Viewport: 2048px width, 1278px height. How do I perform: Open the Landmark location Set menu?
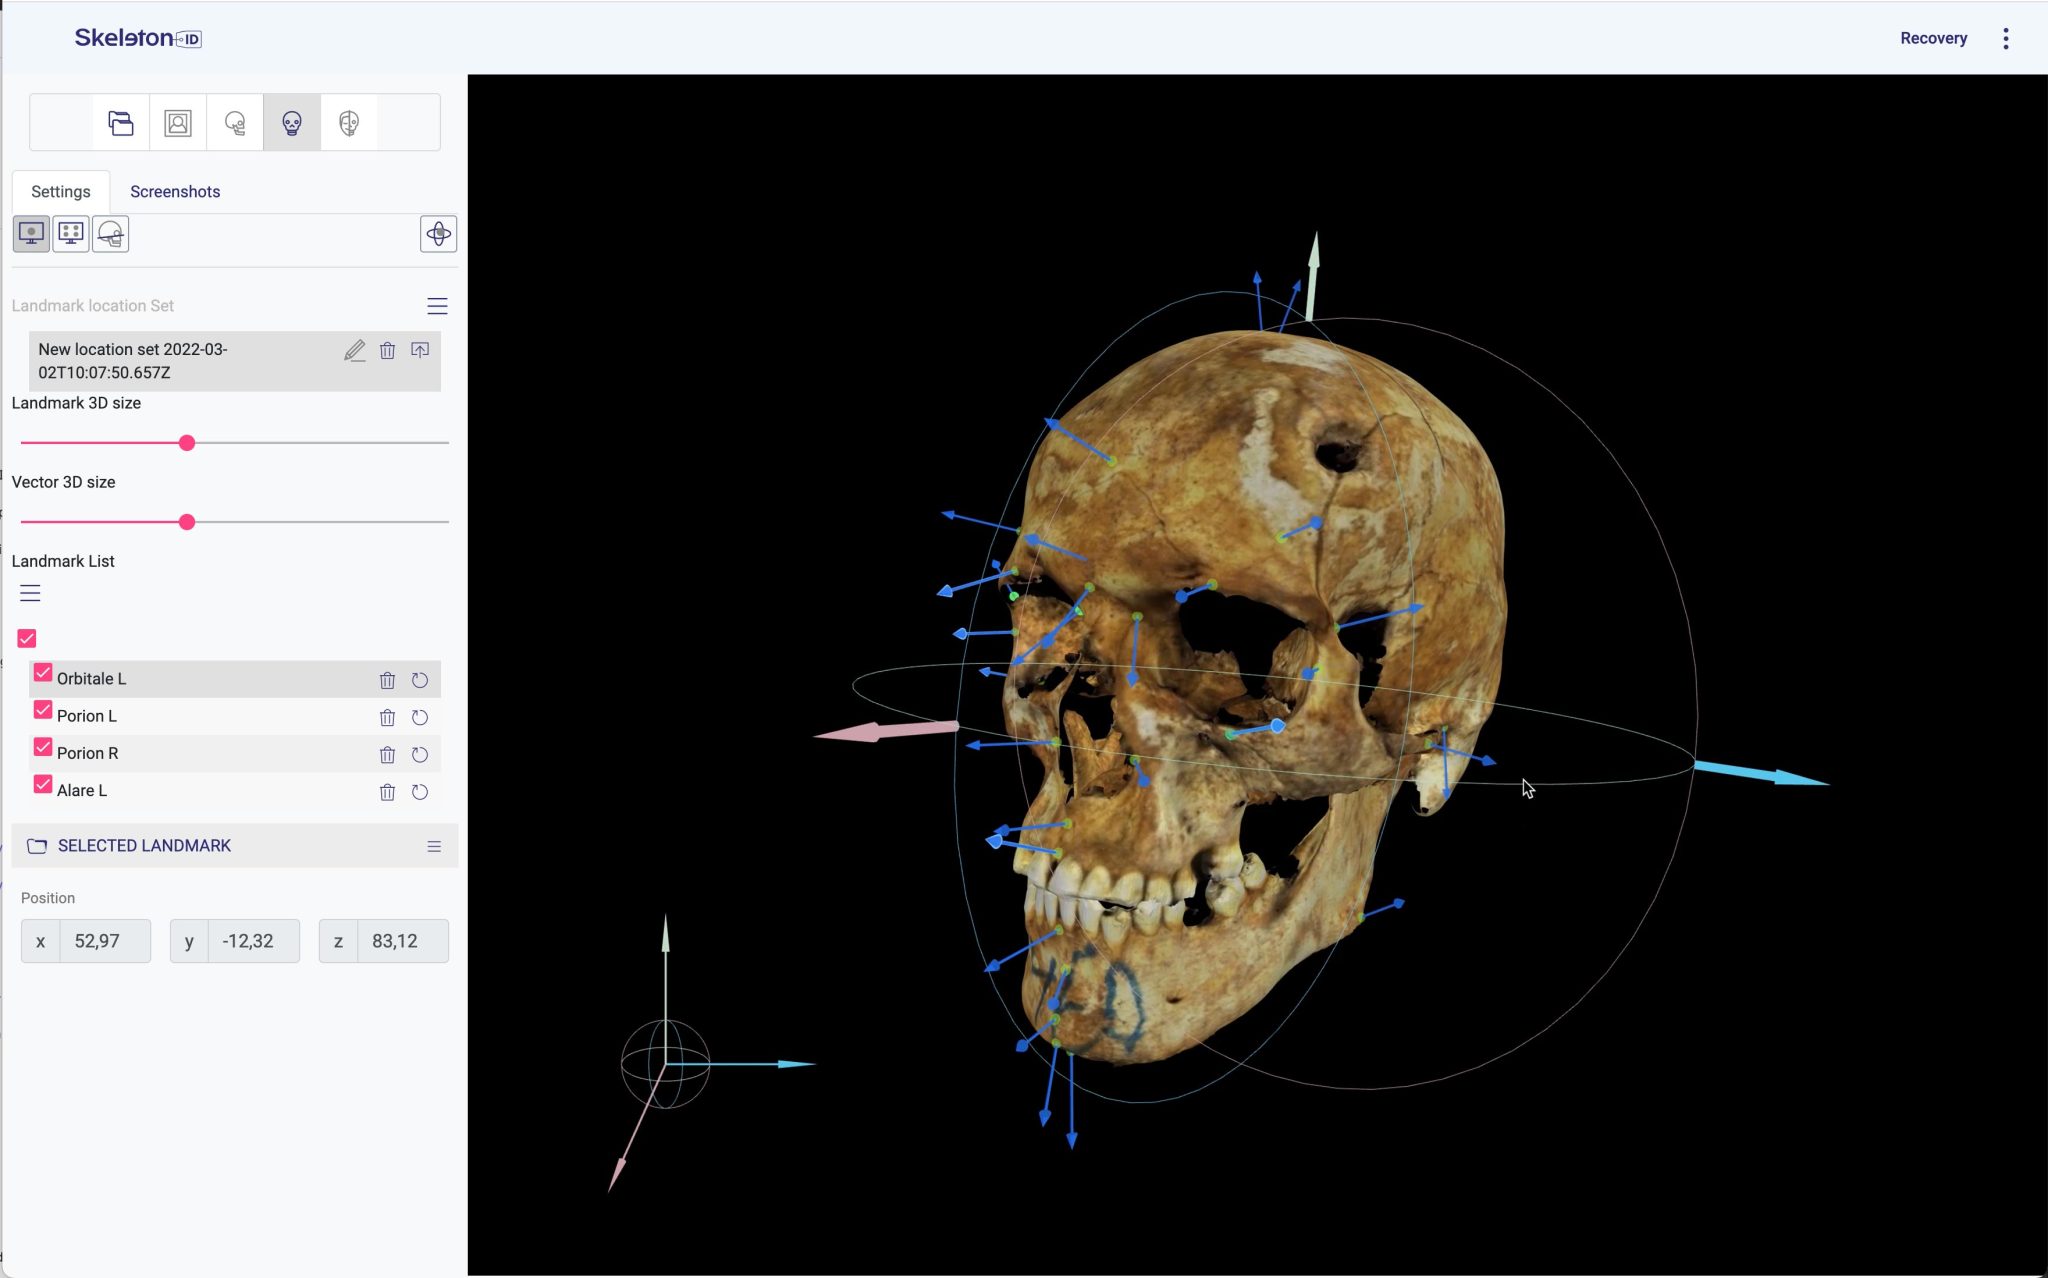coord(437,306)
